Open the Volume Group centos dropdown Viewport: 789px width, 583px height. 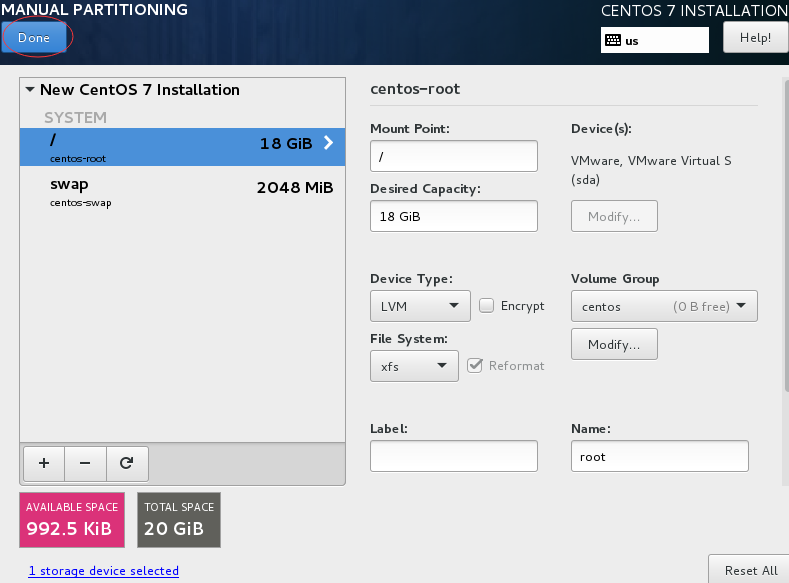664,306
